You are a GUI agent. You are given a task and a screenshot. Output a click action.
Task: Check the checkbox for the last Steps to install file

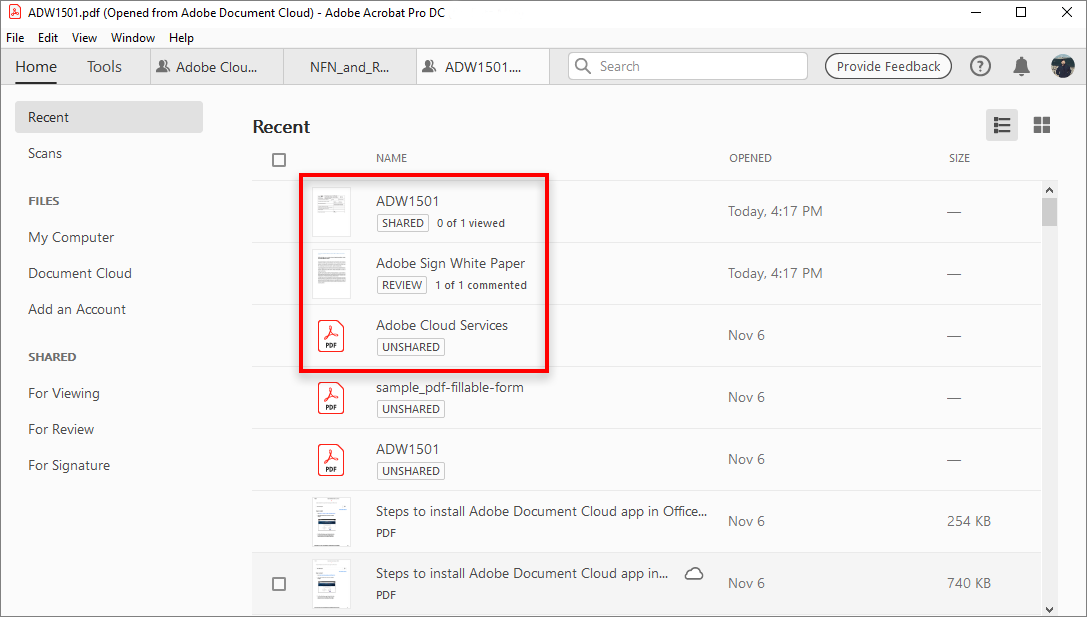279,584
